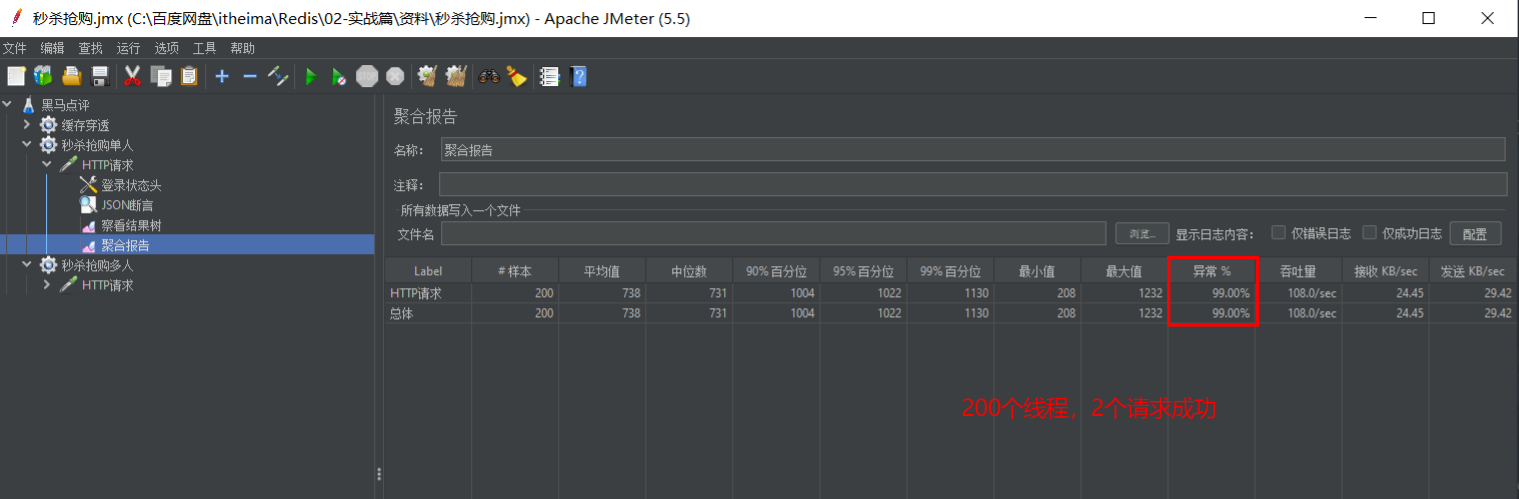Expand all nodes with the plus icon
The height and width of the screenshot is (499, 1519).
[x=222, y=76]
